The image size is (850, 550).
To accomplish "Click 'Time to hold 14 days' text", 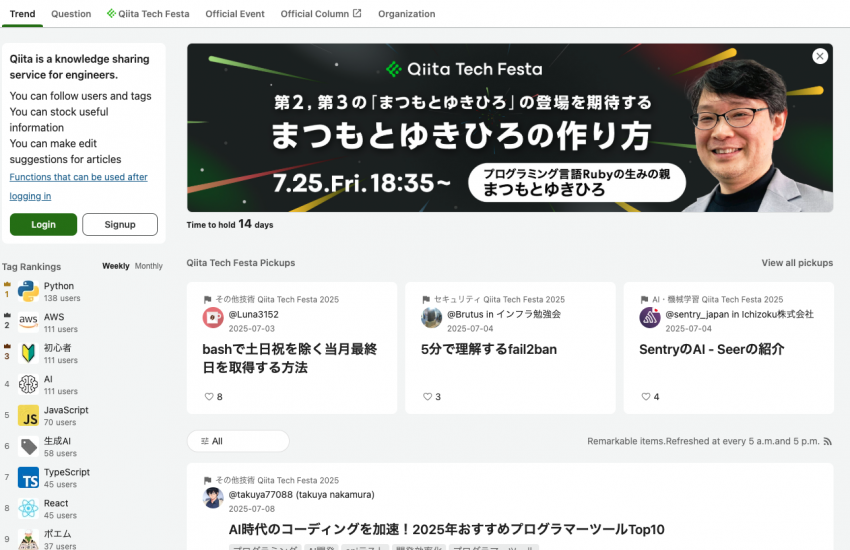I will pyautogui.click(x=230, y=224).
